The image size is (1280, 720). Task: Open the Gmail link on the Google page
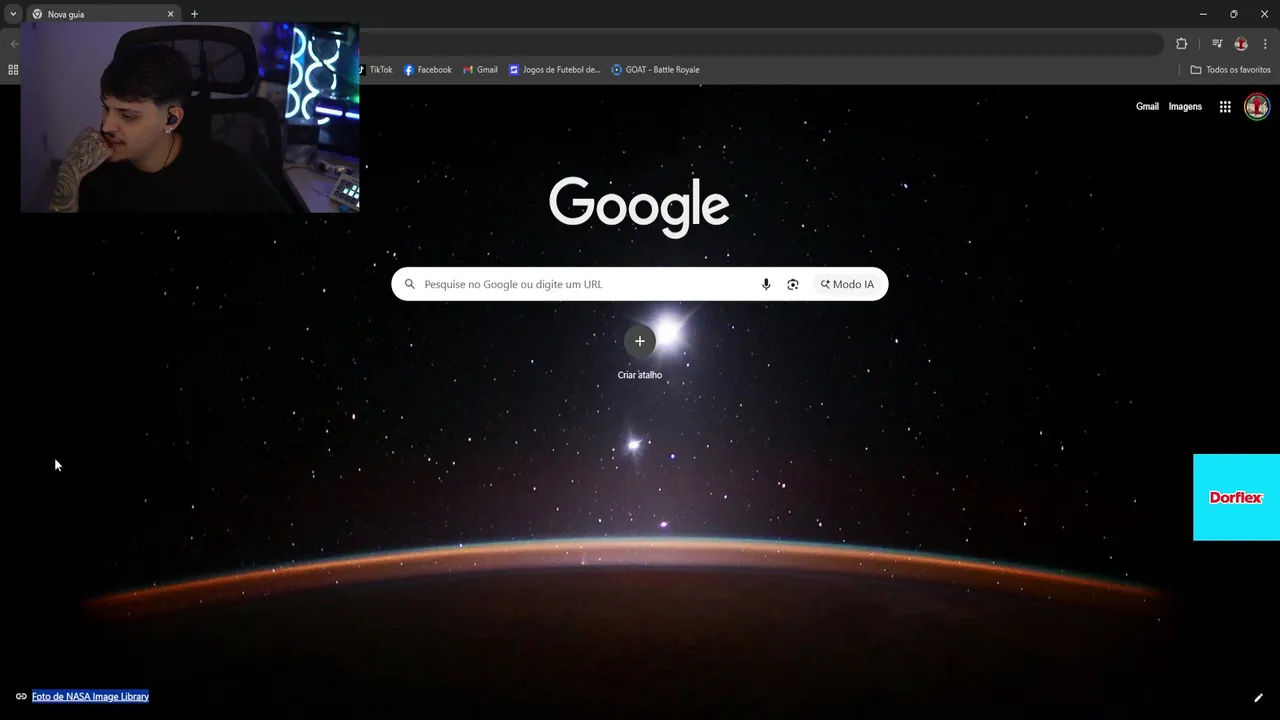(1147, 107)
